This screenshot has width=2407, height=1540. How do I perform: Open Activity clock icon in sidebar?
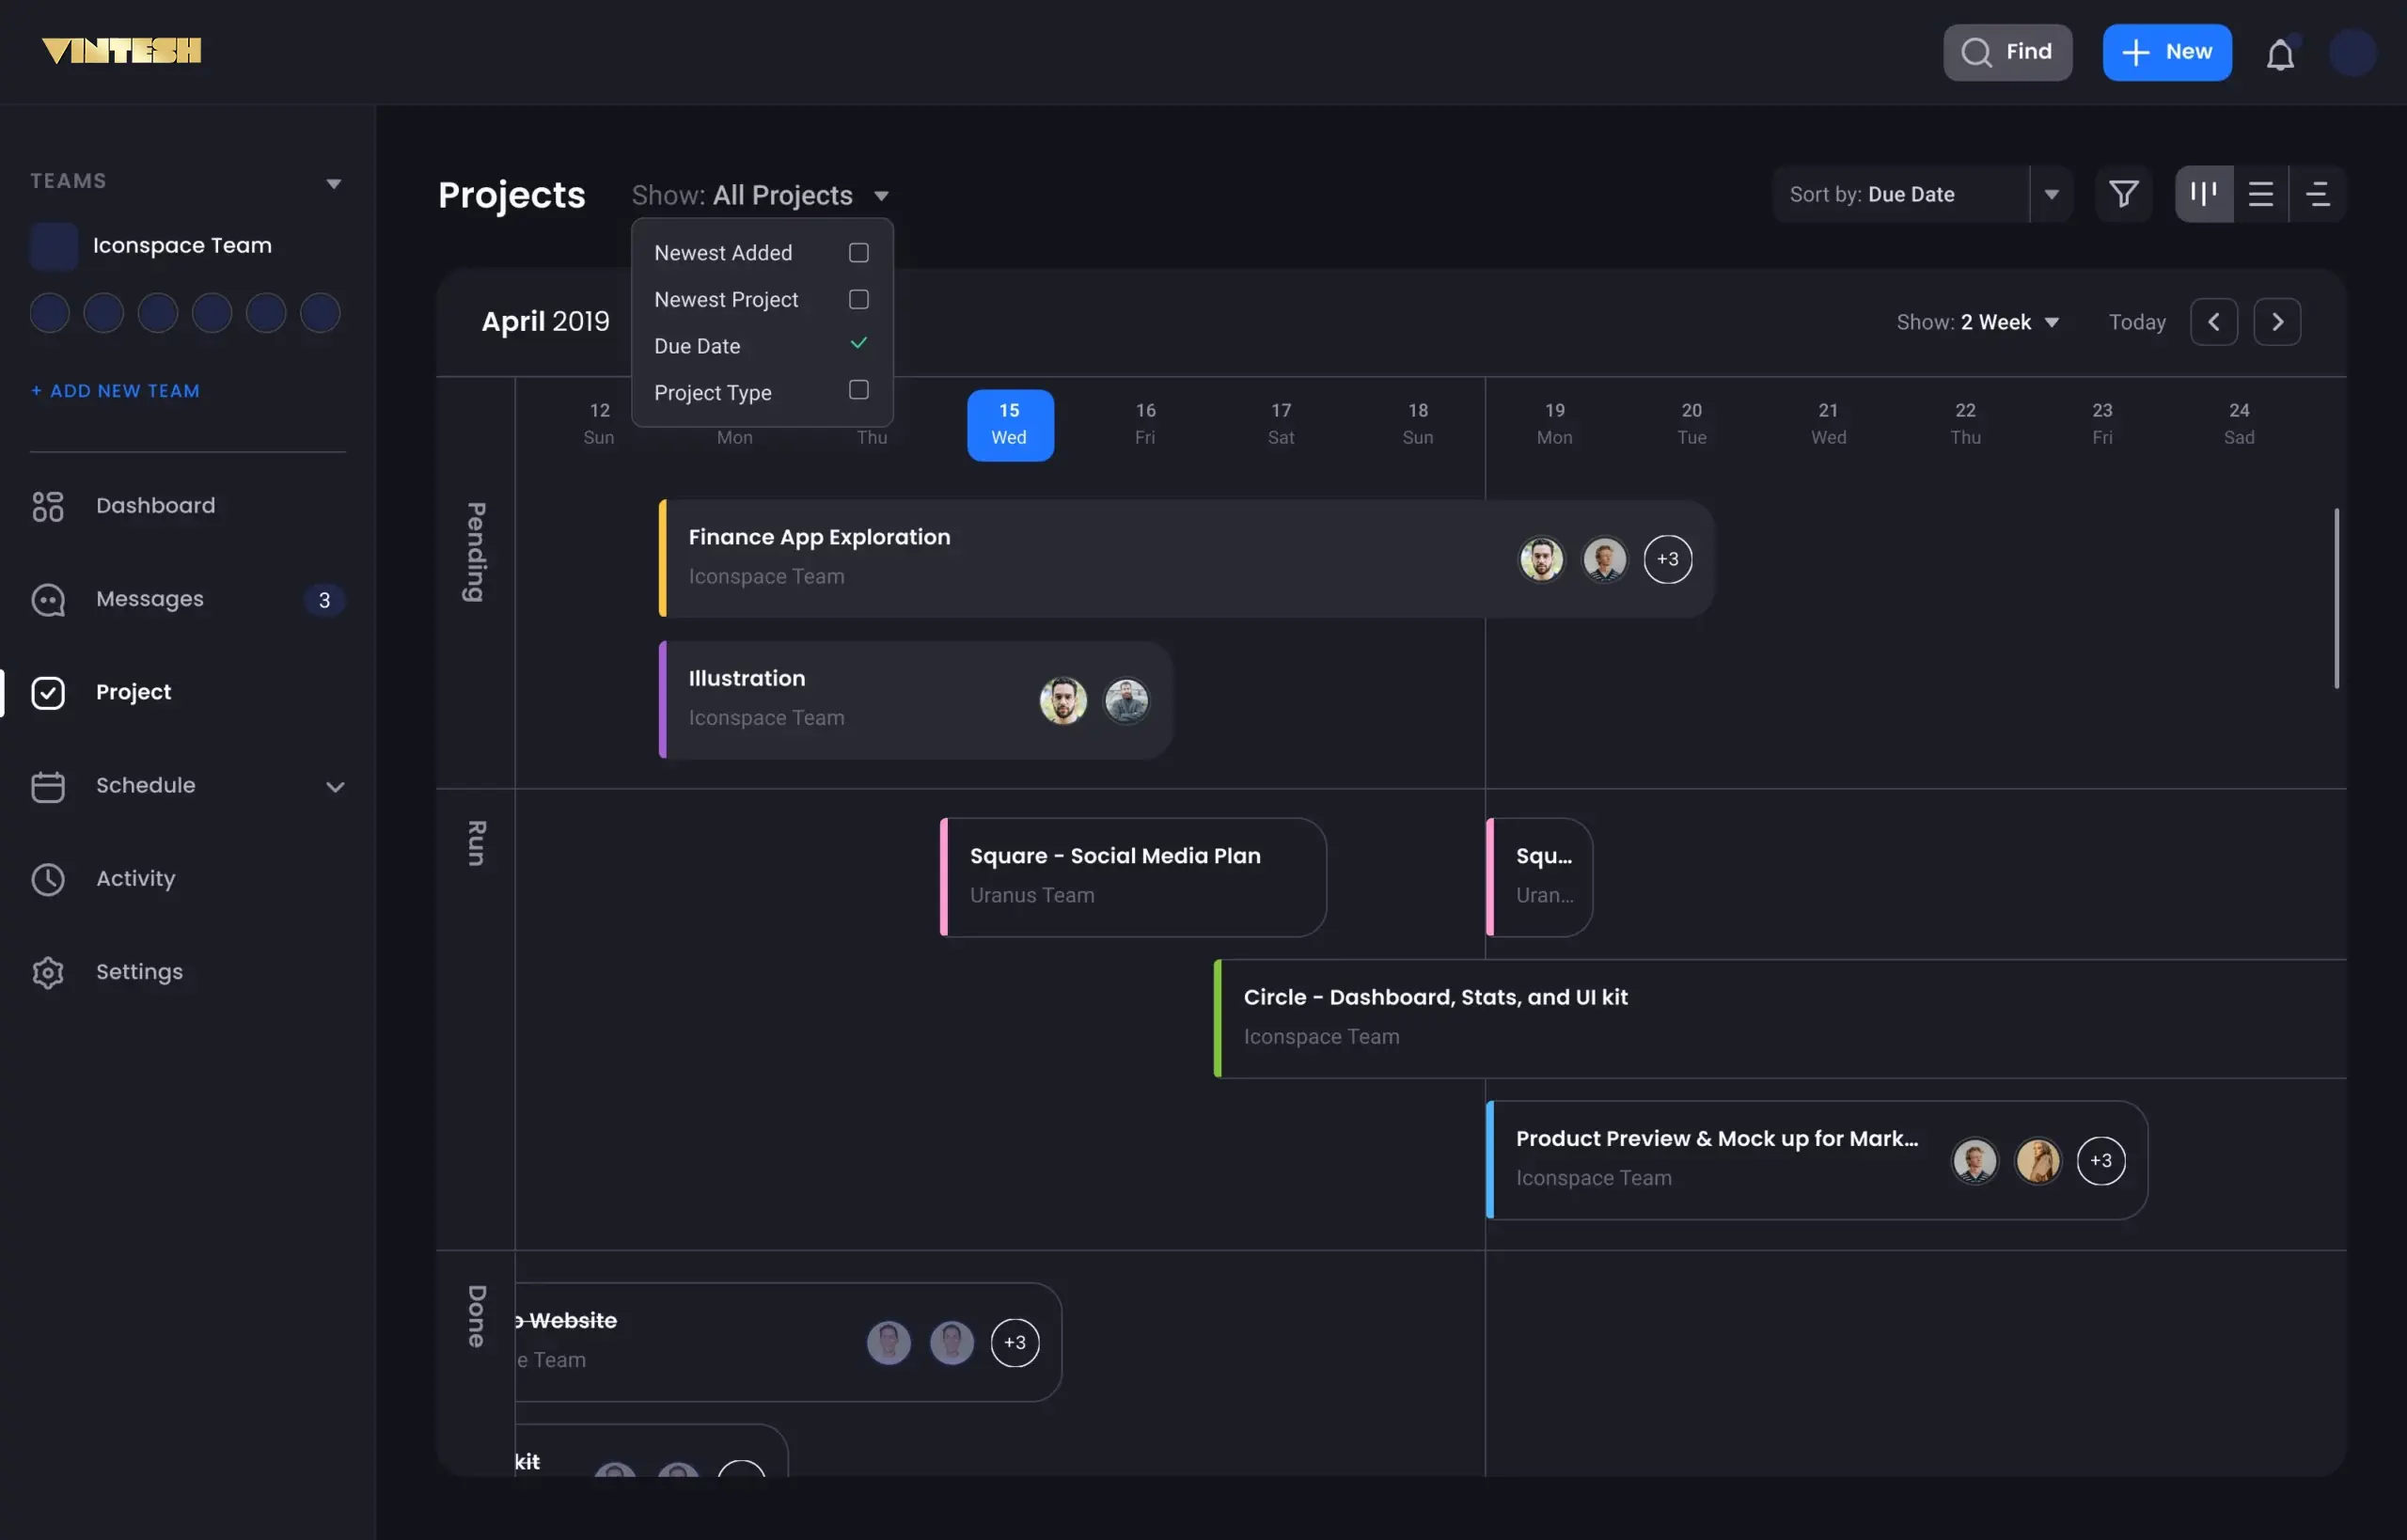click(48, 879)
